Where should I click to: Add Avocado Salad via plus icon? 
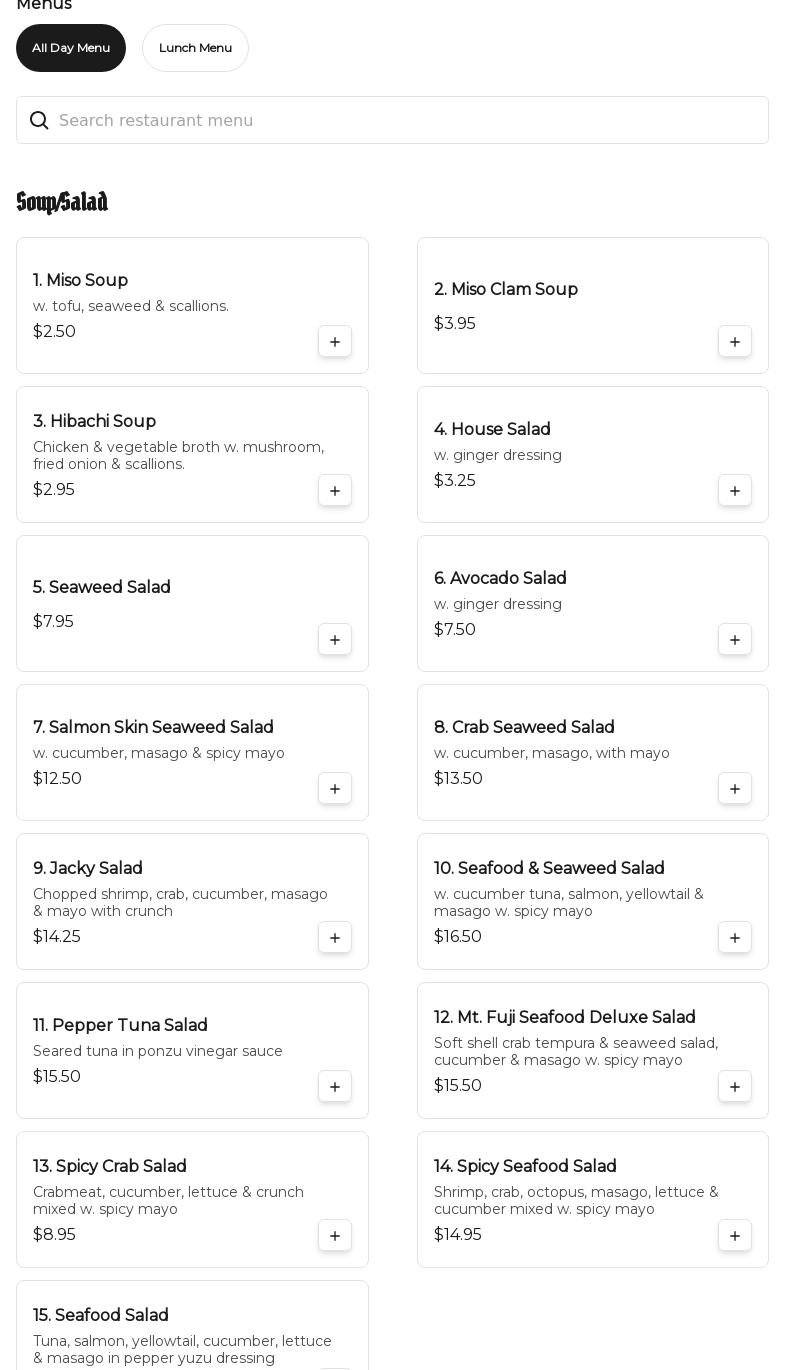(x=735, y=640)
